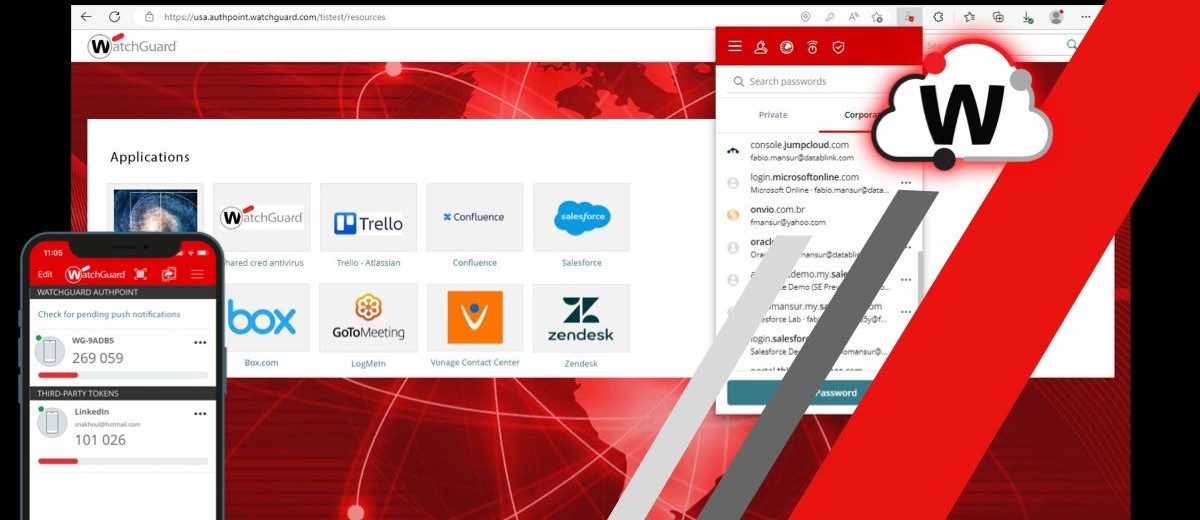Open the hamburger menu in password popup
The width and height of the screenshot is (1200, 520).
tap(735, 47)
